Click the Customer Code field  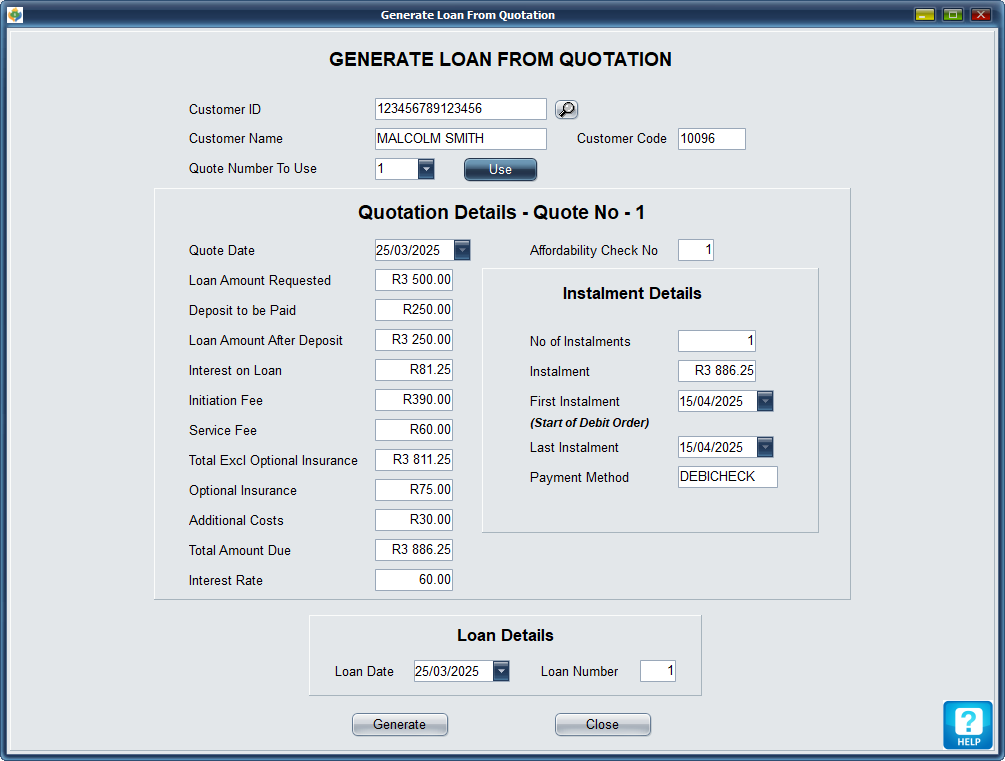click(711, 139)
